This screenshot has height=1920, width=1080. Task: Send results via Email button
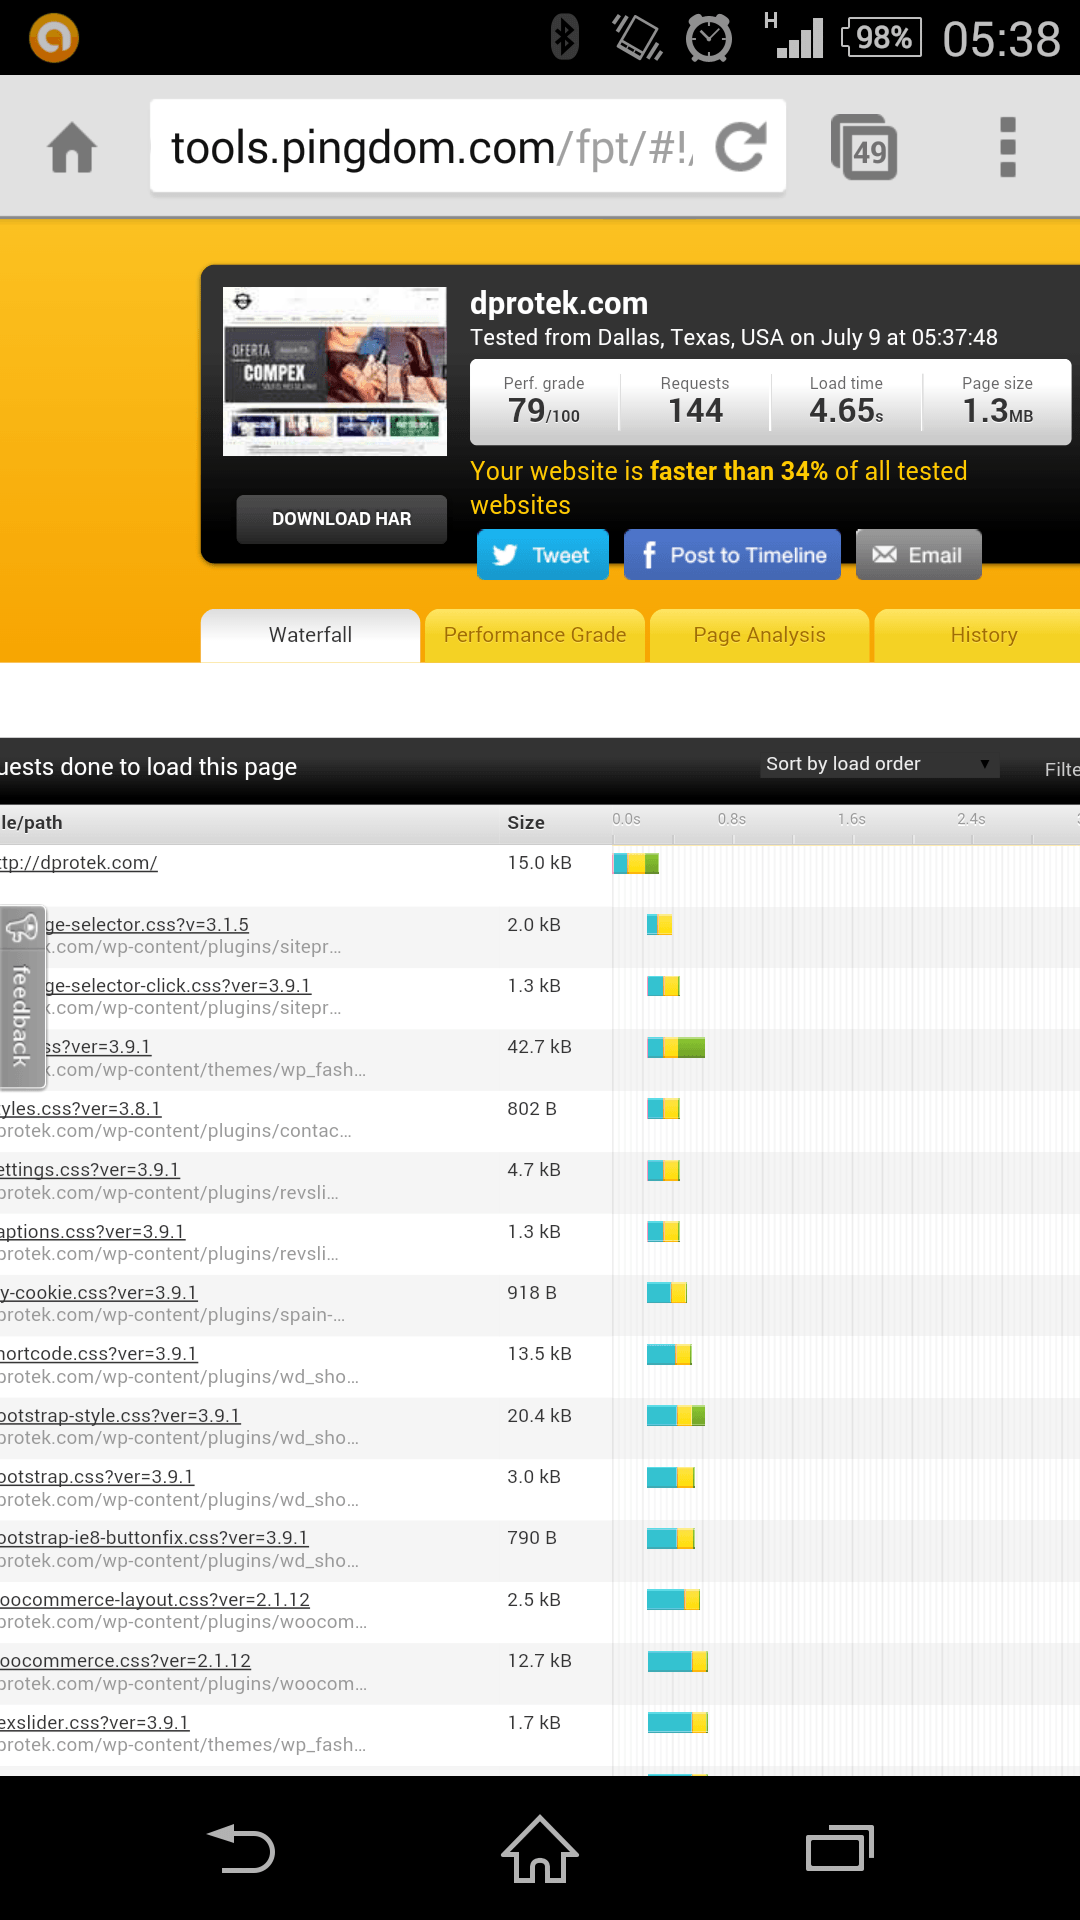tap(919, 555)
